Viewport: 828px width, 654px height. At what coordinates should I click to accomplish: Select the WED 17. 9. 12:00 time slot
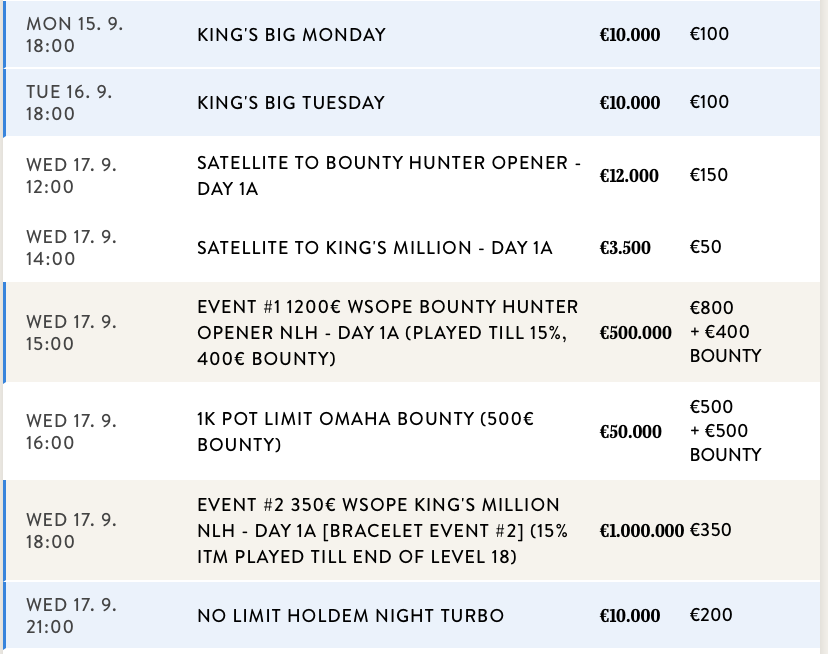point(71,176)
